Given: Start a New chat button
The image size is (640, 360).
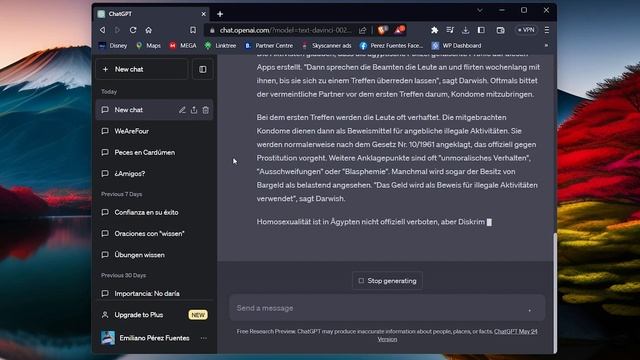Looking at the screenshot, I should pos(142,69).
